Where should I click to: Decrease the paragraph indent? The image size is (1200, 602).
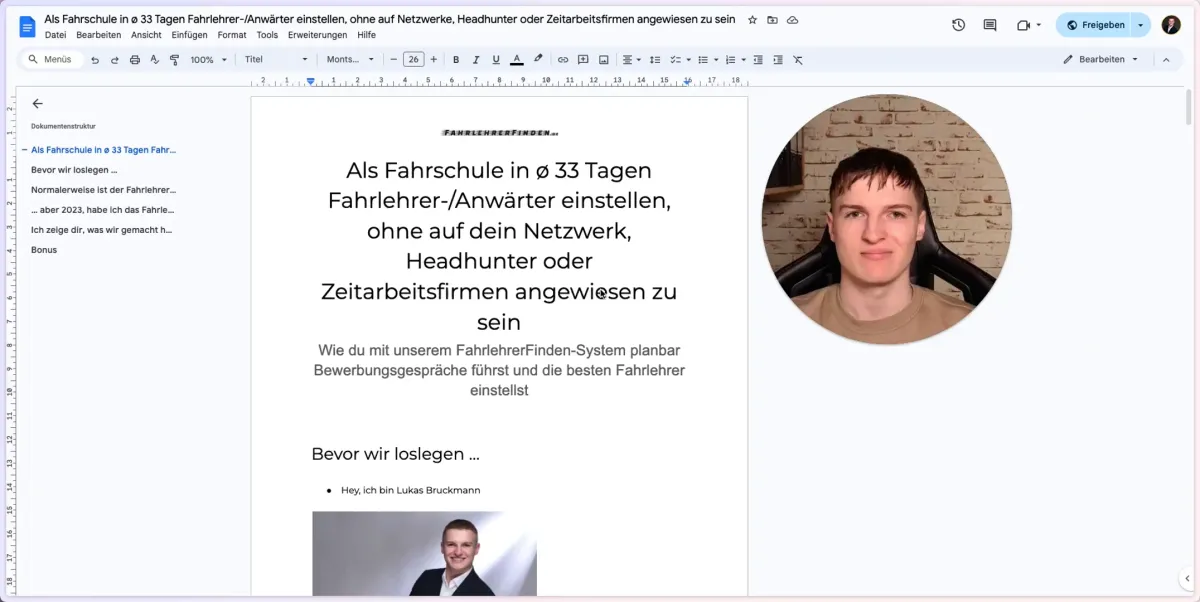click(x=757, y=60)
